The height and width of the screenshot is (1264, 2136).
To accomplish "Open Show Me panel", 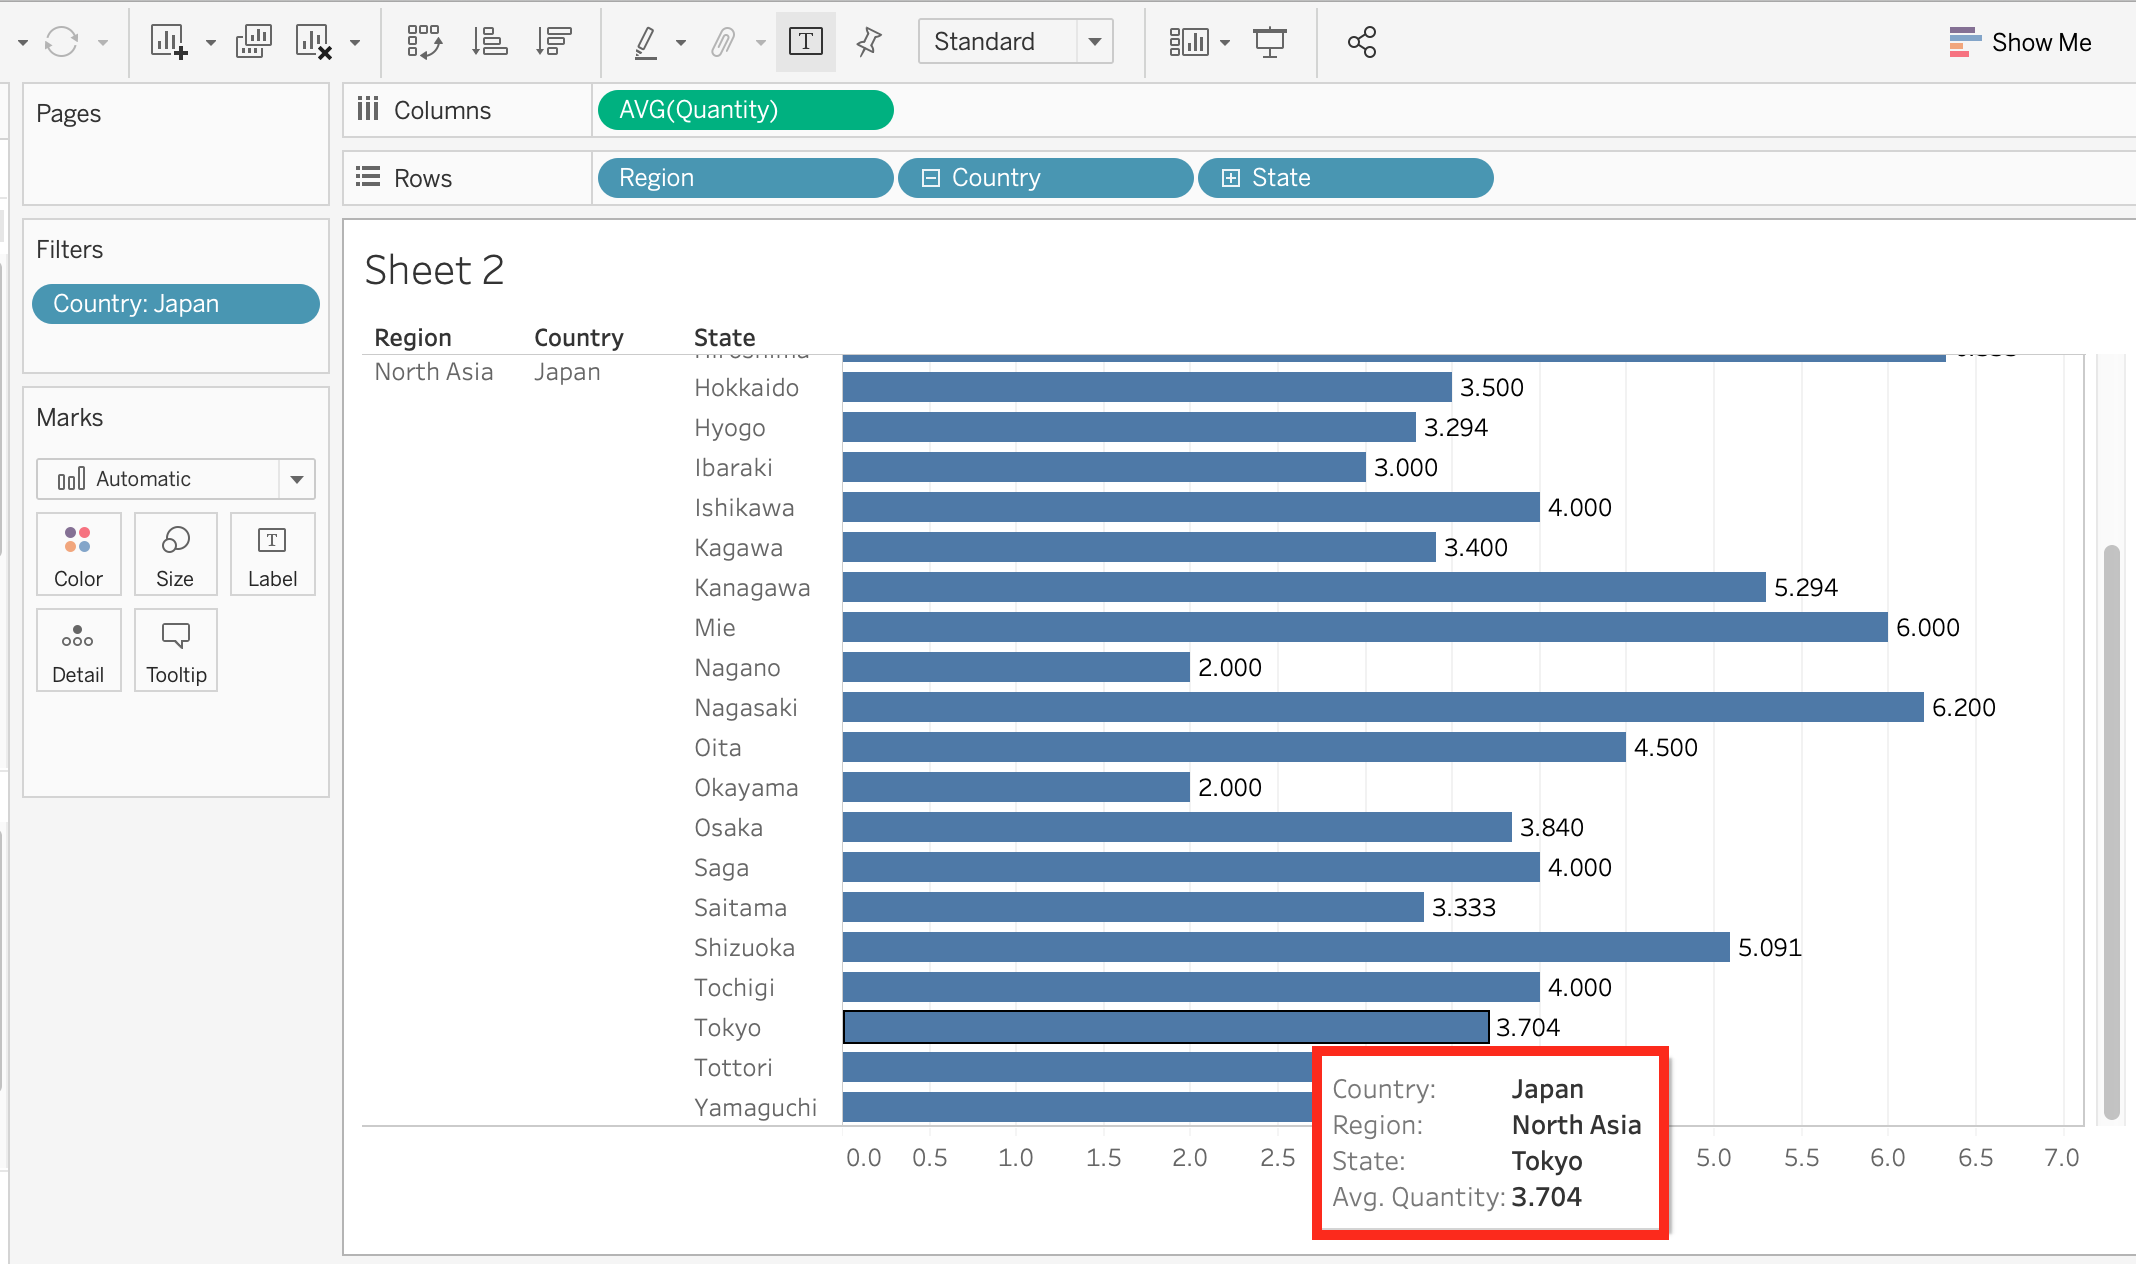I will point(2021,42).
